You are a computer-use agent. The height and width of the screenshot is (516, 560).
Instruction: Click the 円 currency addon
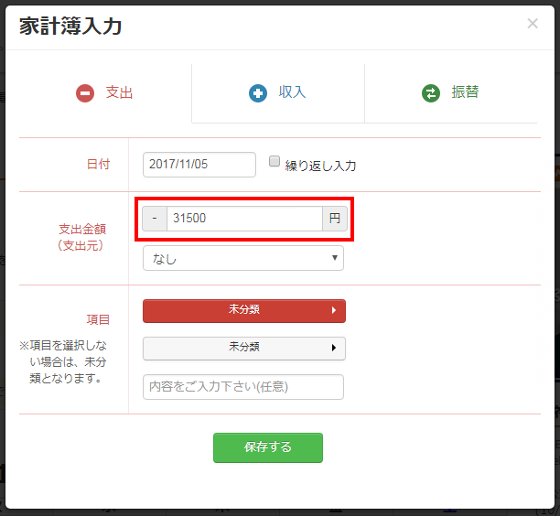335,218
